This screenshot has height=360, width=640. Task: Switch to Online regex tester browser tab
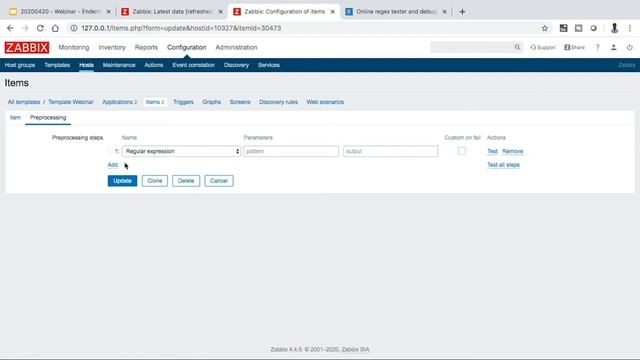[x=396, y=12]
